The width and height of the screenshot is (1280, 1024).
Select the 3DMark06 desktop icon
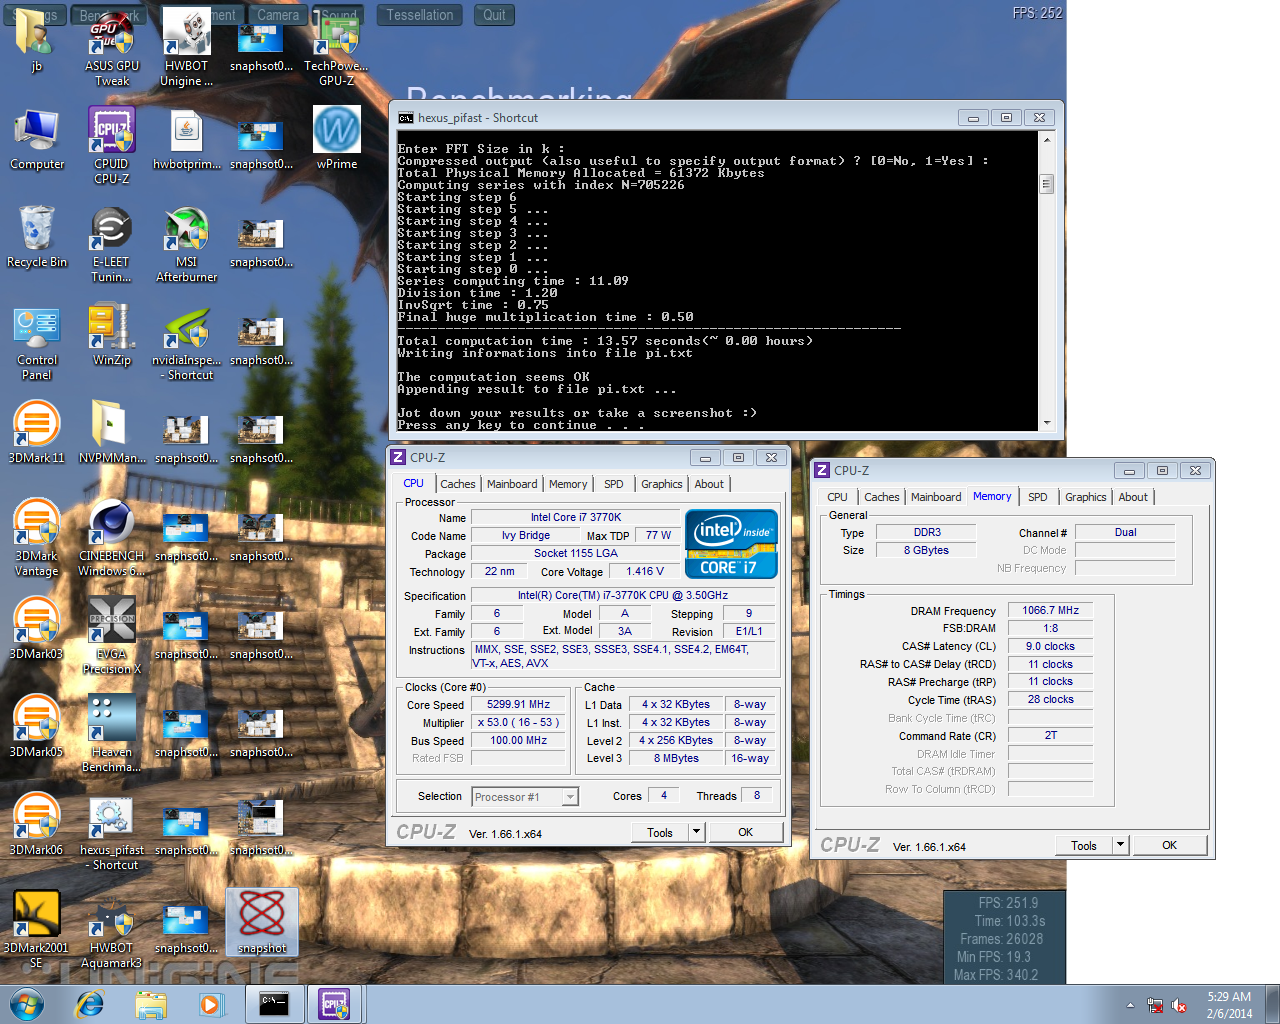(x=37, y=825)
